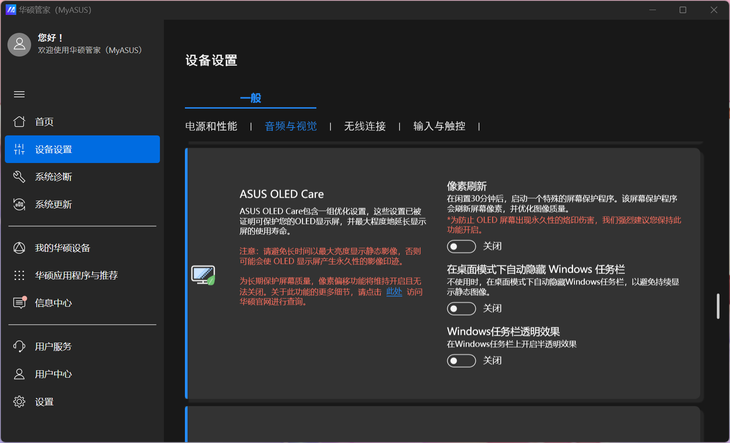Switch to 输入与触控 sub-tab
This screenshot has width=730, height=443.
pyautogui.click(x=439, y=126)
